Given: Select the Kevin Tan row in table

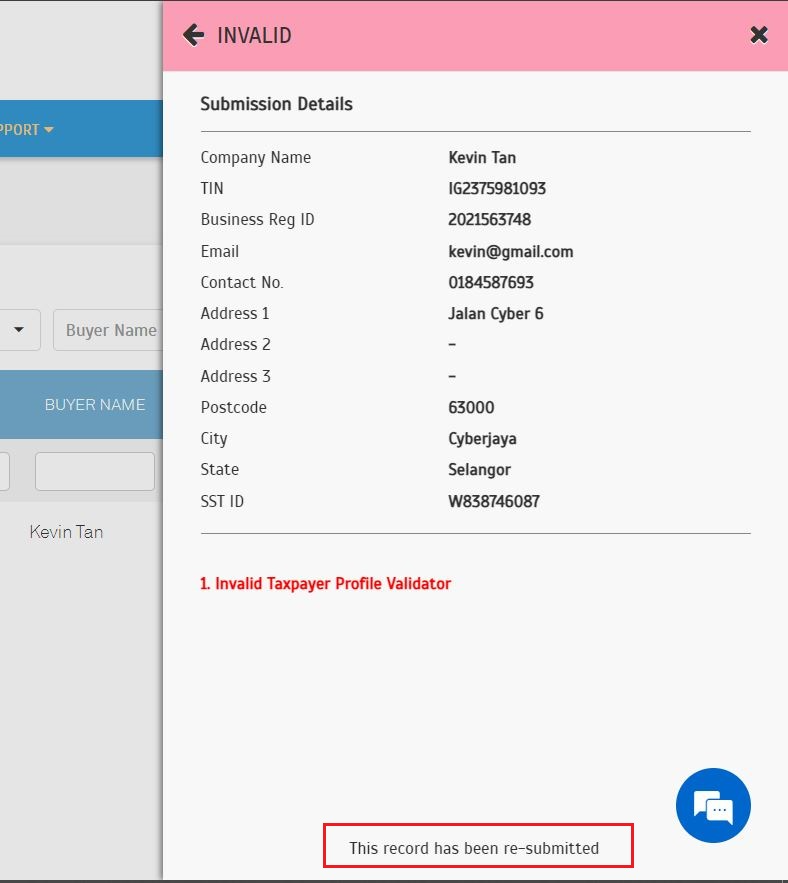Looking at the screenshot, I should click(66, 532).
